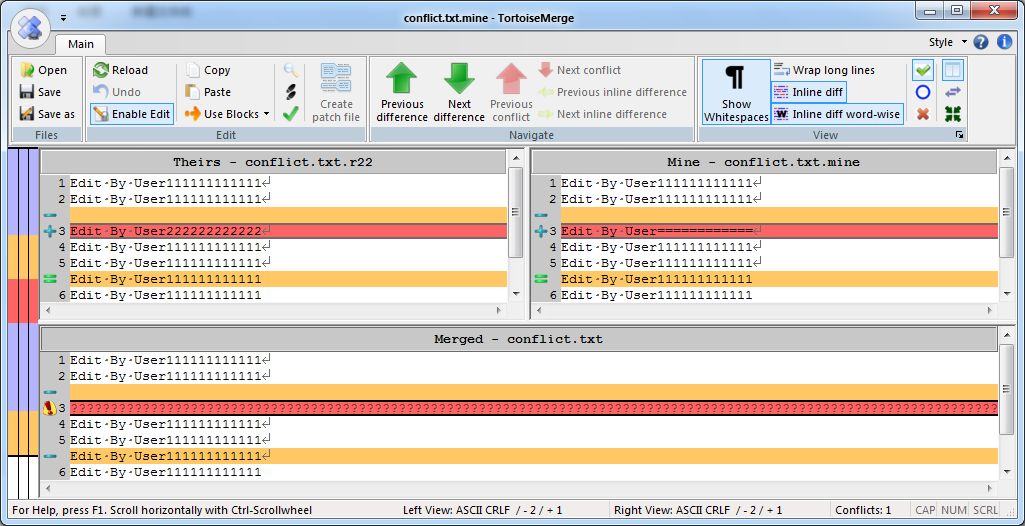Go to Next conflict
The image size is (1025, 526).
pyautogui.click(x=579, y=70)
